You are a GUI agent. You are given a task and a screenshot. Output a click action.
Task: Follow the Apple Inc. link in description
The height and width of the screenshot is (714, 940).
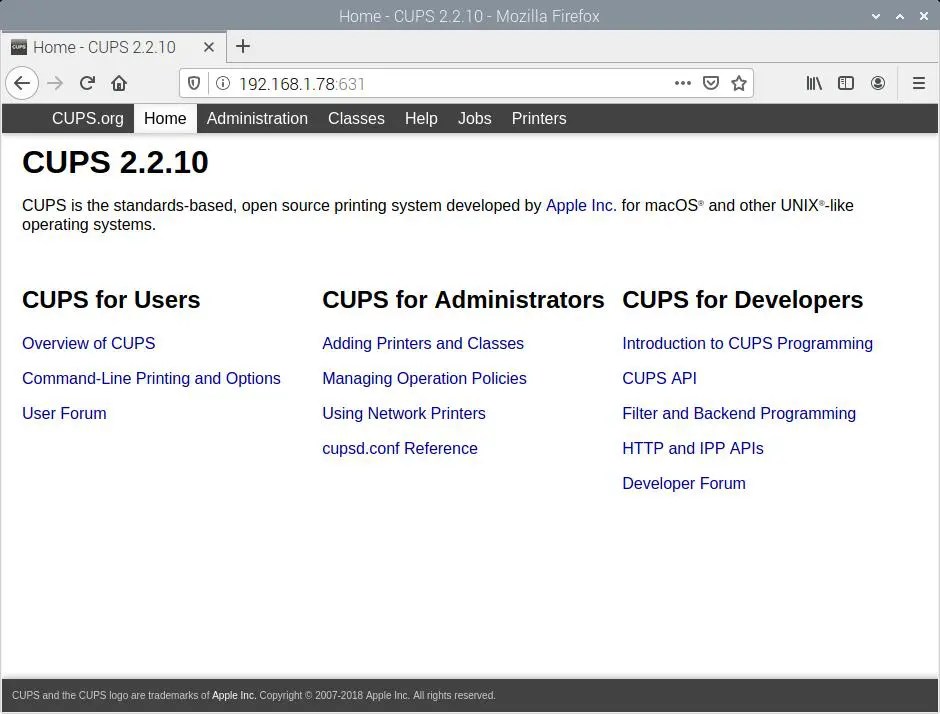[x=581, y=205]
